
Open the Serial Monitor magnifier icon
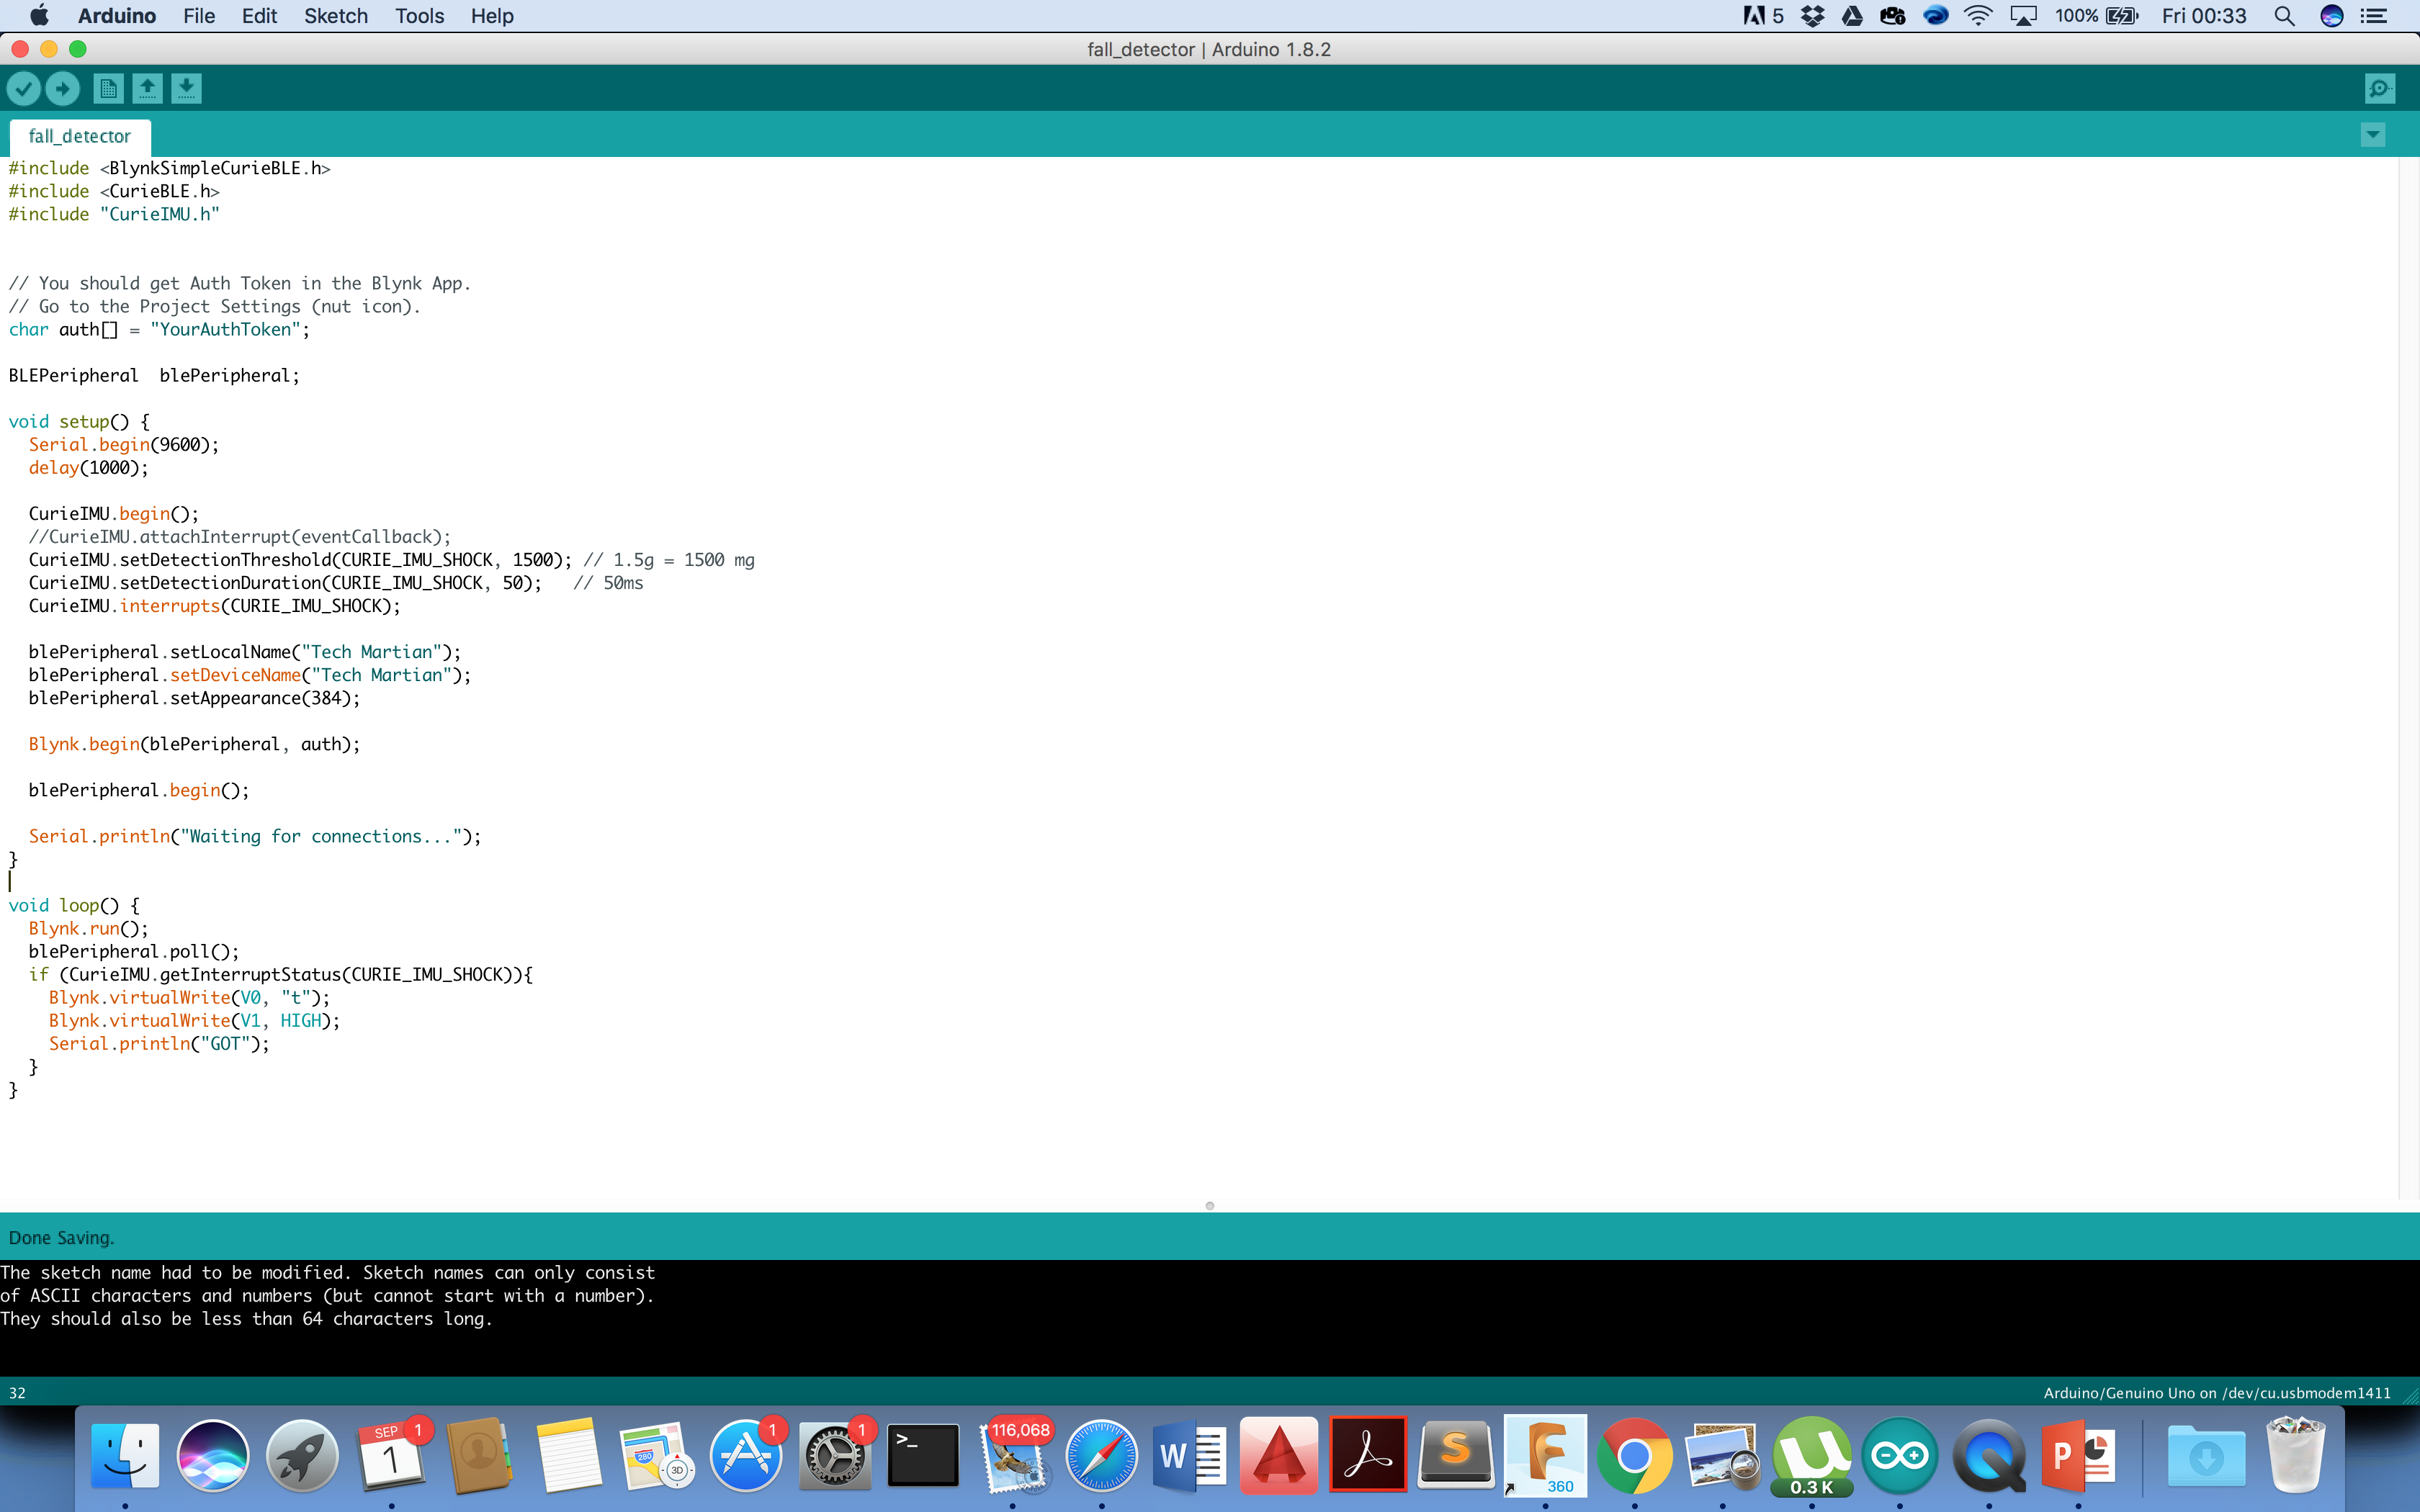click(x=2380, y=89)
